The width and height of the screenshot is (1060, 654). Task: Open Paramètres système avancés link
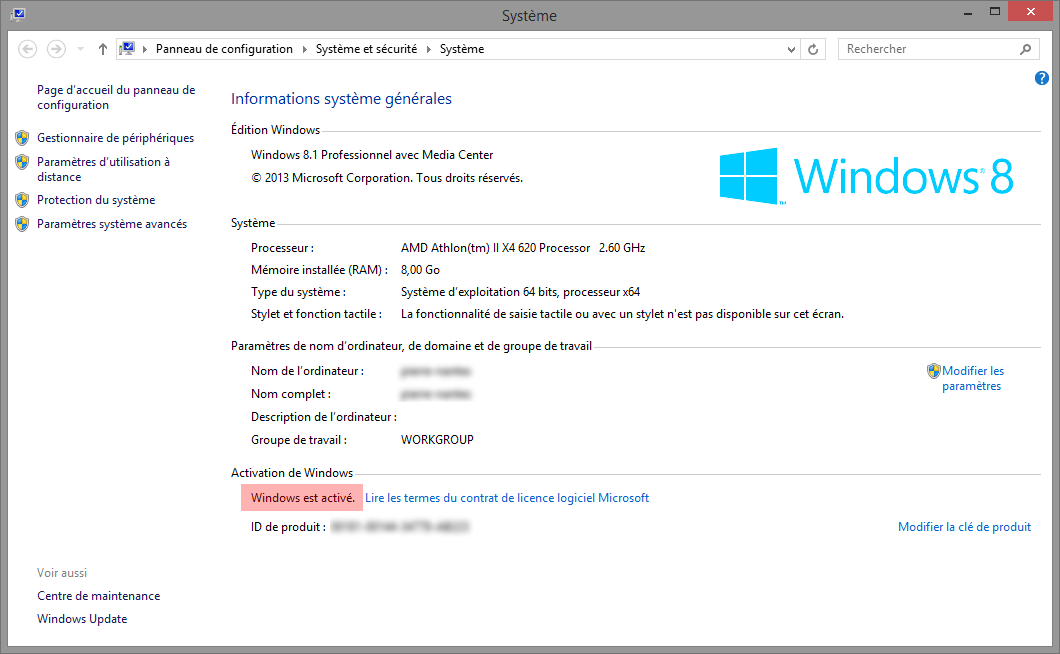(112, 224)
